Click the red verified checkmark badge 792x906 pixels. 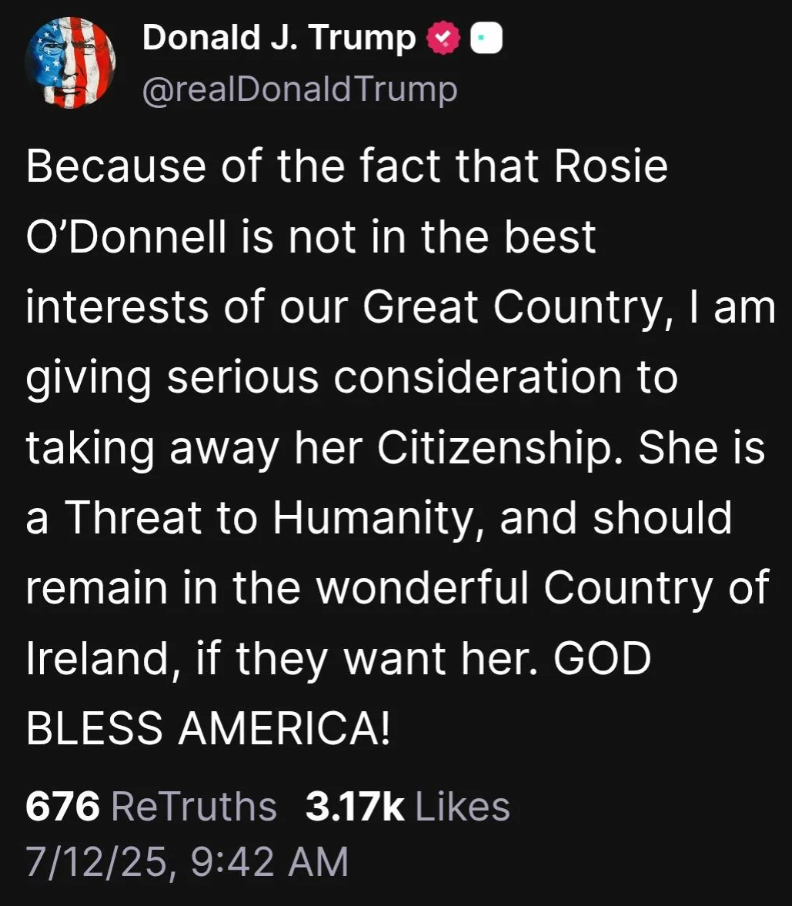(x=443, y=38)
